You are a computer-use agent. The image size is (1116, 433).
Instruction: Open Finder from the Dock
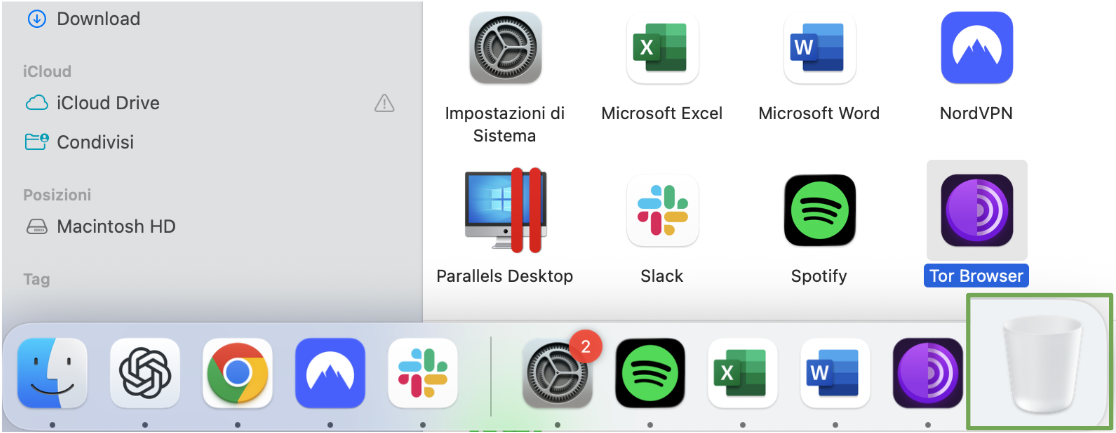pos(52,373)
